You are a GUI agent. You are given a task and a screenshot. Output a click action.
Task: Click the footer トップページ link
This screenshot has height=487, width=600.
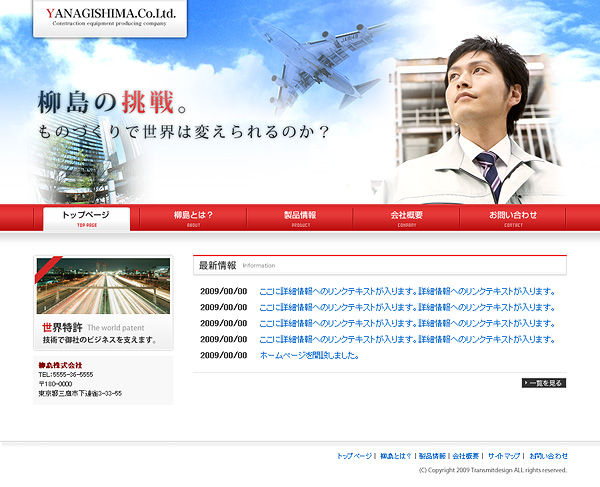click(354, 456)
